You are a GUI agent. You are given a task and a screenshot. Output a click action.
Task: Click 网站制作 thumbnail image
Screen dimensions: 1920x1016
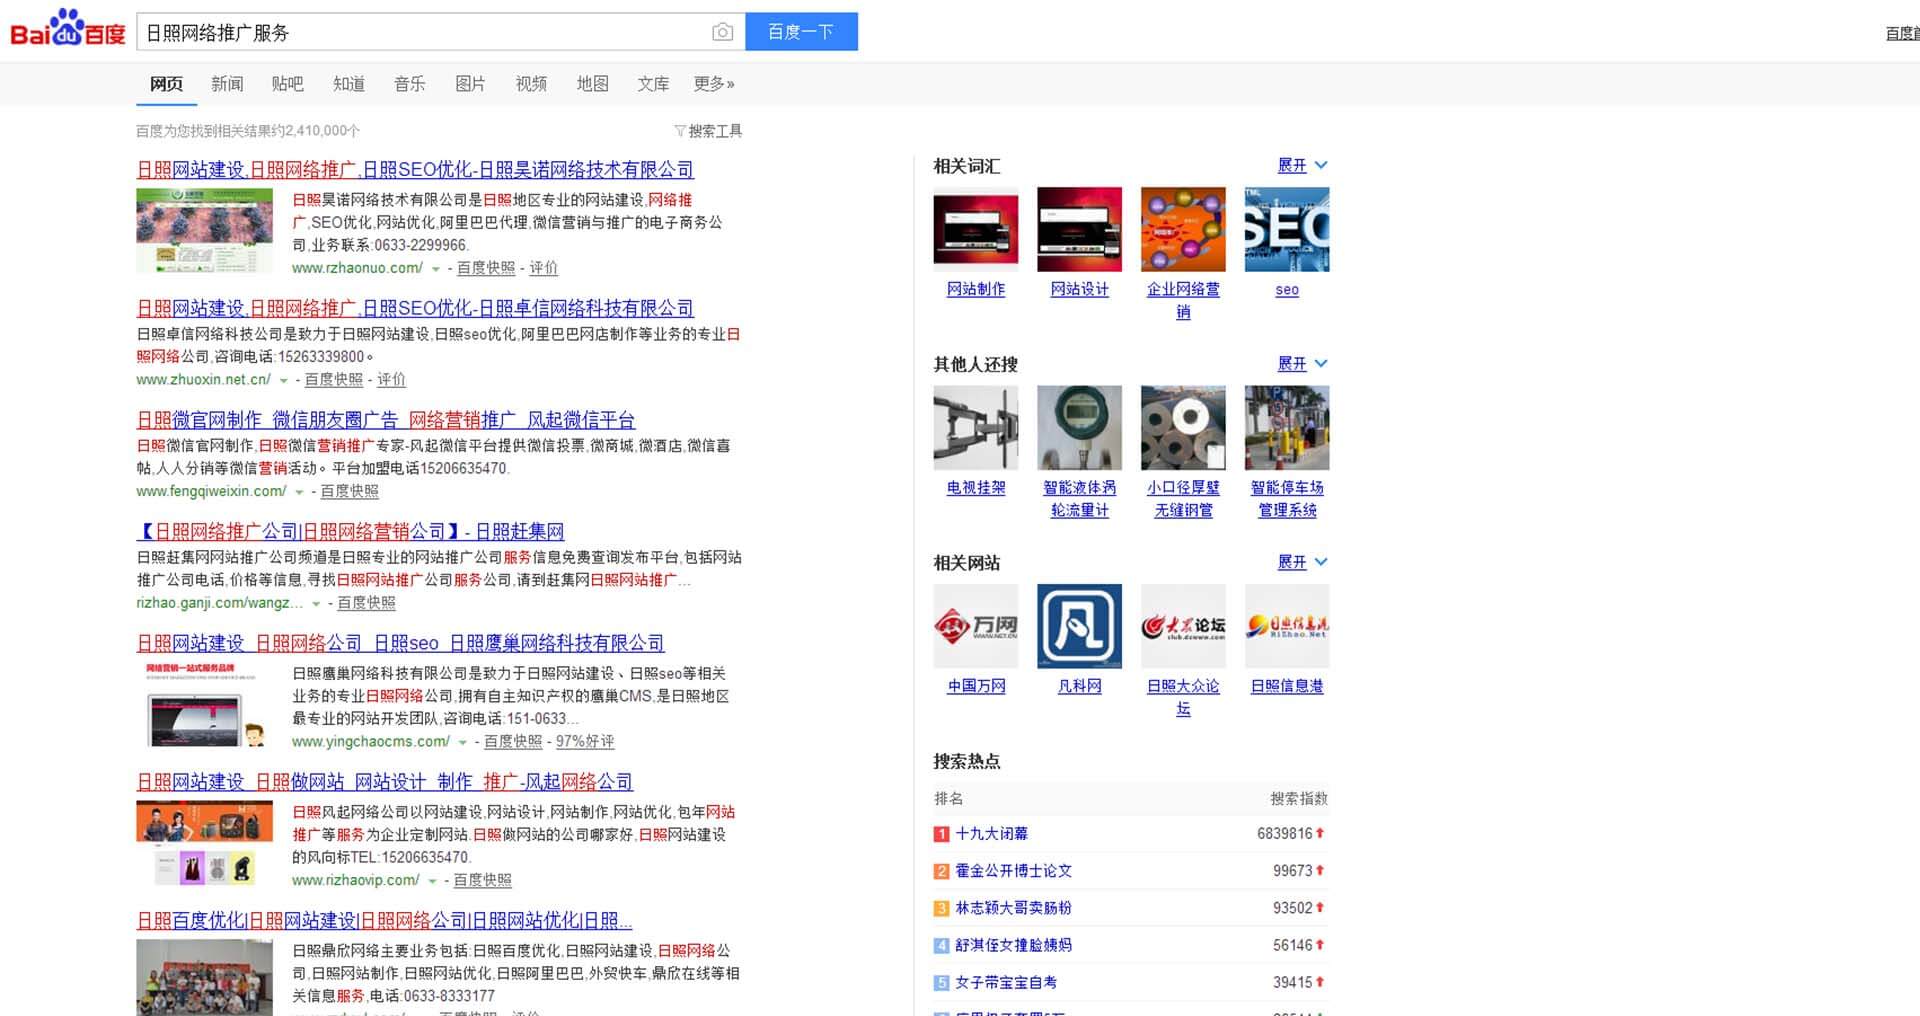(x=976, y=230)
